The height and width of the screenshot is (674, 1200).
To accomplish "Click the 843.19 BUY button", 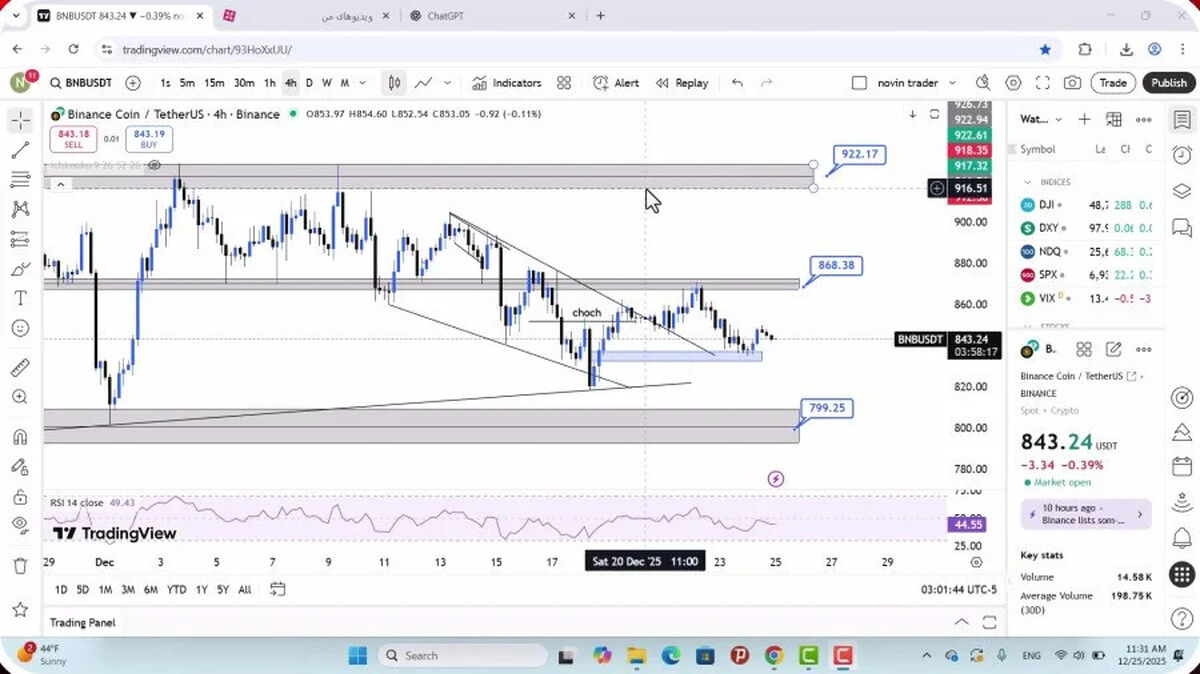I will (x=149, y=139).
